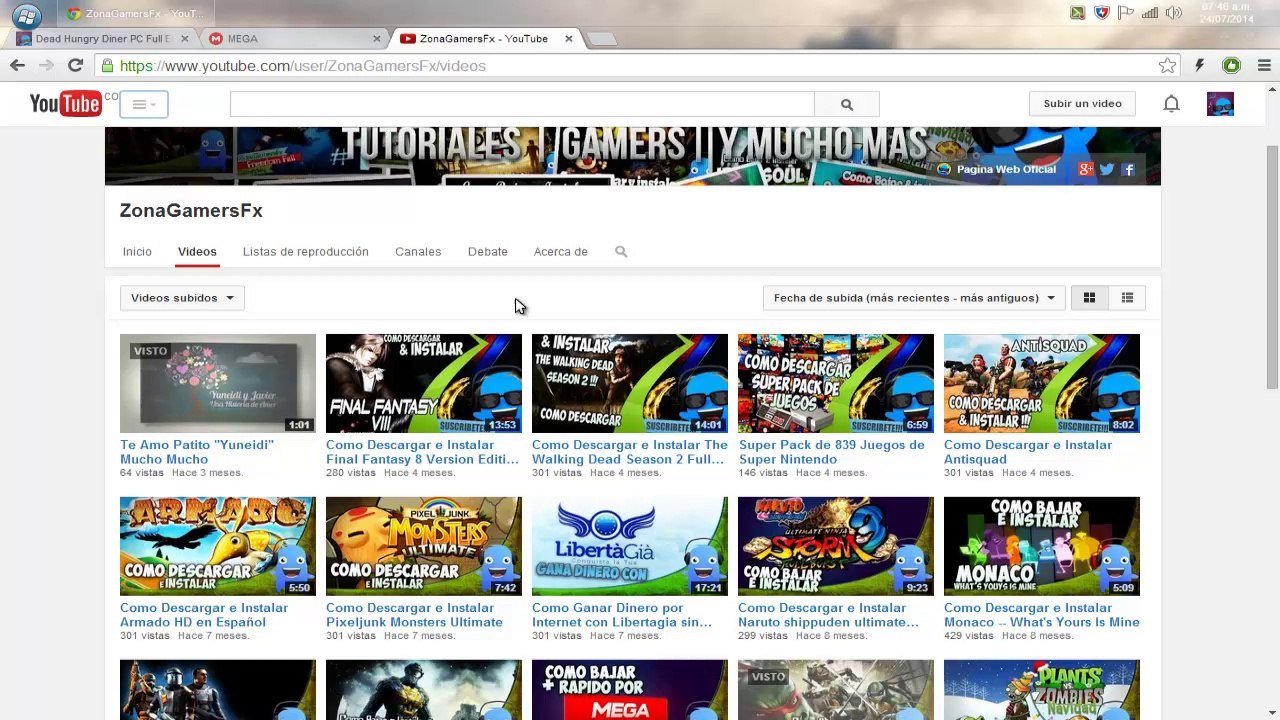Open the Como Bajar + Rapido por MEGA thumbnail
The height and width of the screenshot is (720, 1280).
[x=630, y=690]
